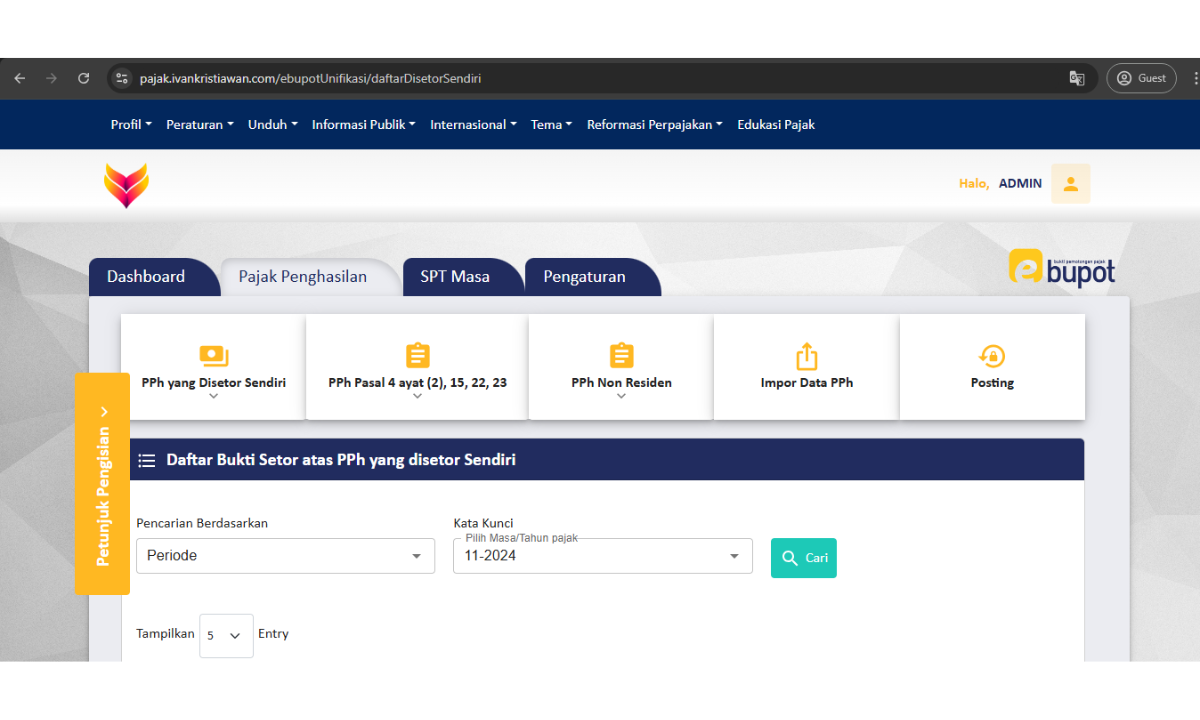The width and height of the screenshot is (1200, 720).
Task: Open the Edukasi Pajak link
Action: pyautogui.click(x=776, y=125)
